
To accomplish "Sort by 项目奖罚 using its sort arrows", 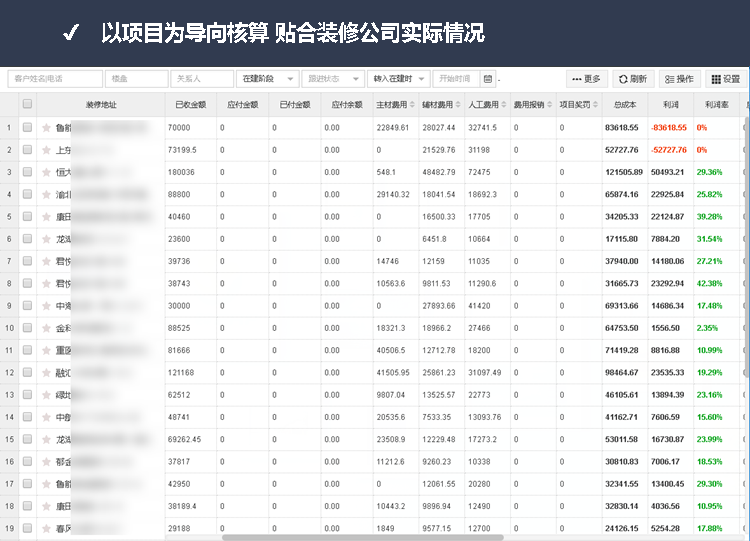I will tap(596, 104).
